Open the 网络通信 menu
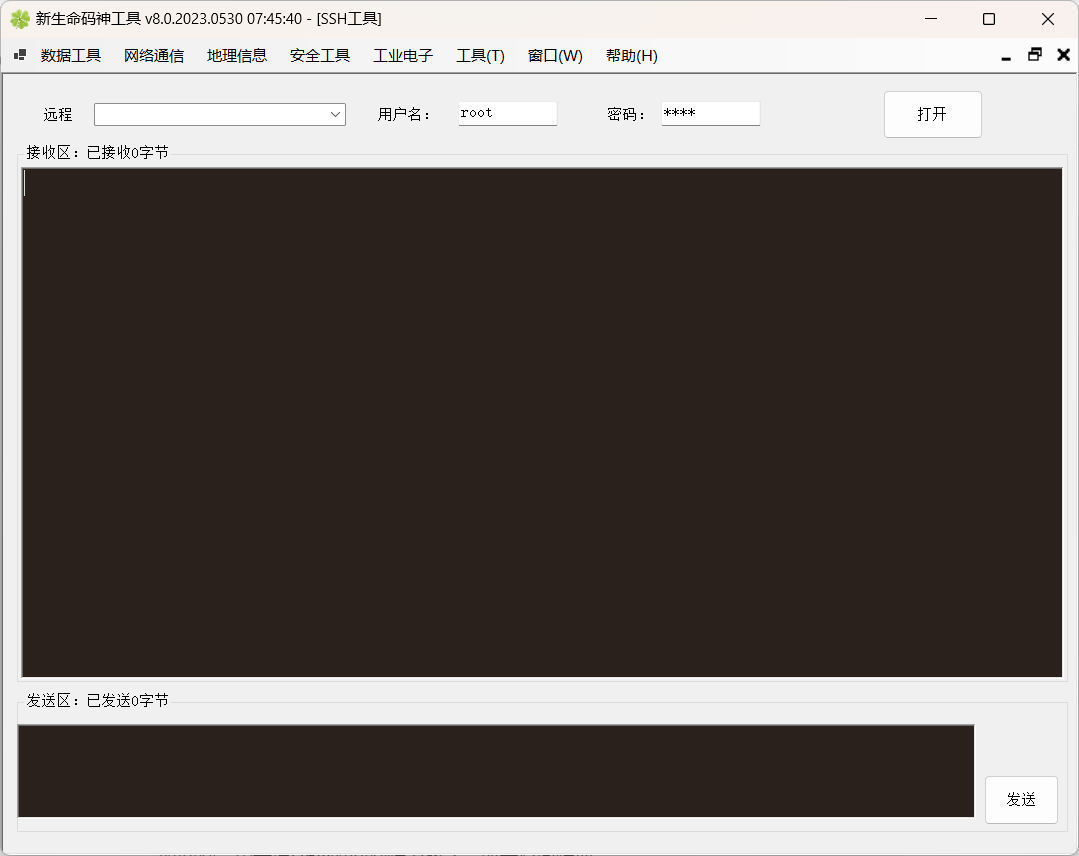Image resolution: width=1079 pixels, height=856 pixels. 154,56
